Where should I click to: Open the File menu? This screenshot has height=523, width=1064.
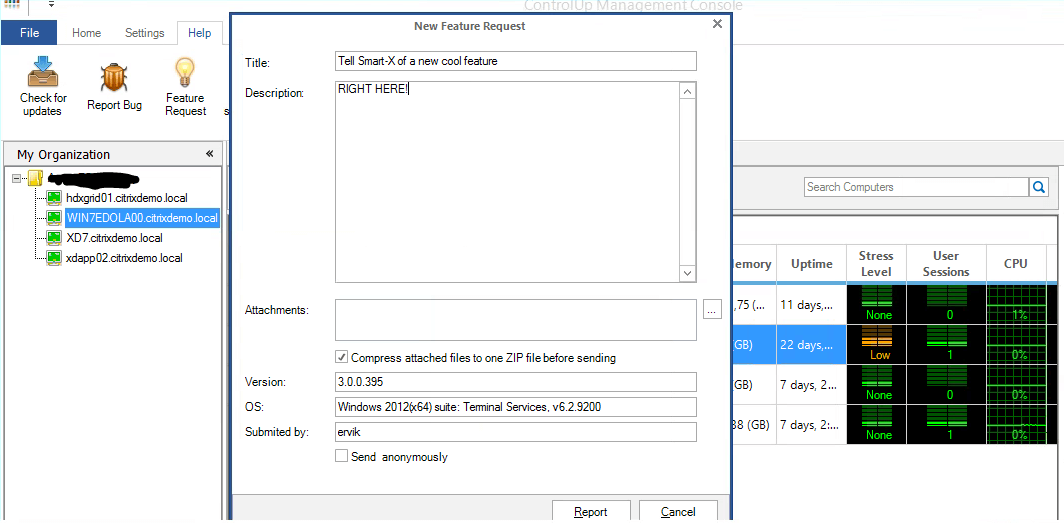[x=29, y=33]
